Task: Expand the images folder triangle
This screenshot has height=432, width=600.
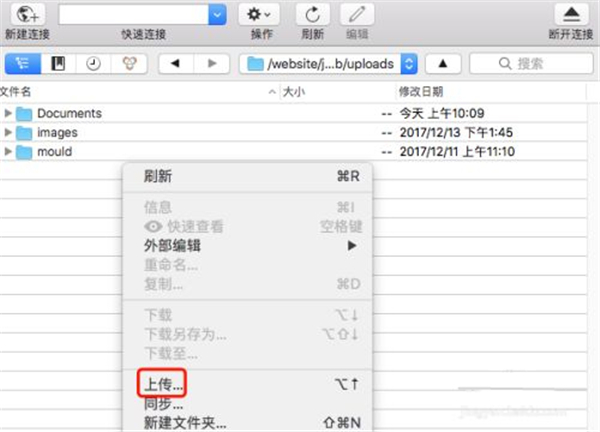Action: tap(9, 132)
